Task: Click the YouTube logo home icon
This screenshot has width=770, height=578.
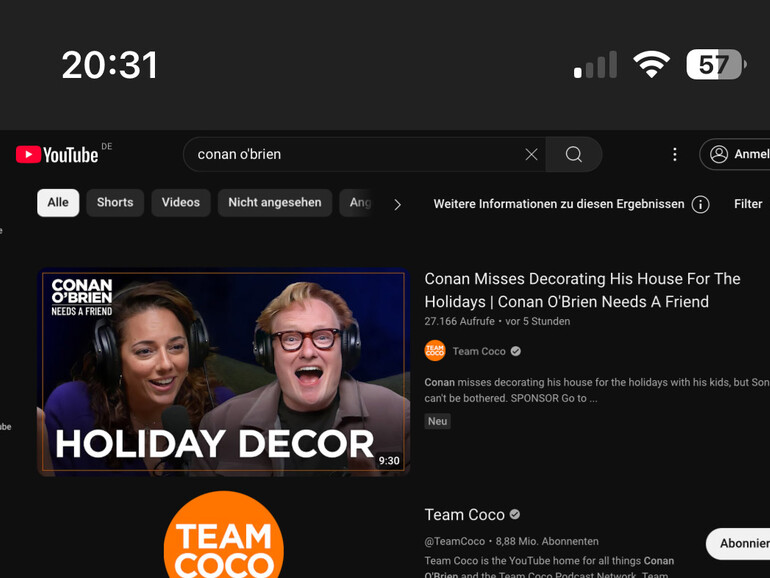Action: tap(57, 154)
